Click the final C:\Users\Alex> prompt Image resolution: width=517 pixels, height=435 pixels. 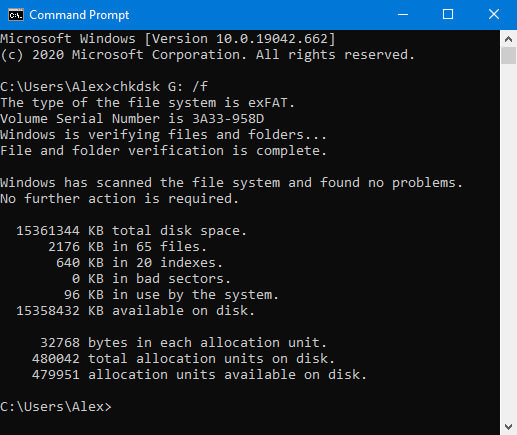56,407
